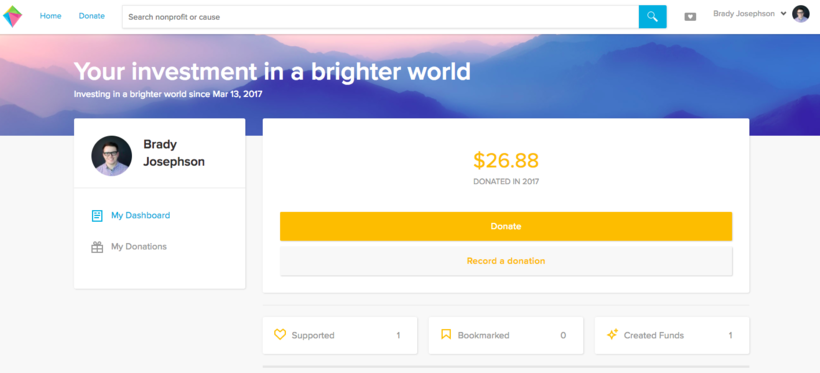The image size is (820, 373).
Task: Open the heart inbox icon in header
Action: click(690, 17)
